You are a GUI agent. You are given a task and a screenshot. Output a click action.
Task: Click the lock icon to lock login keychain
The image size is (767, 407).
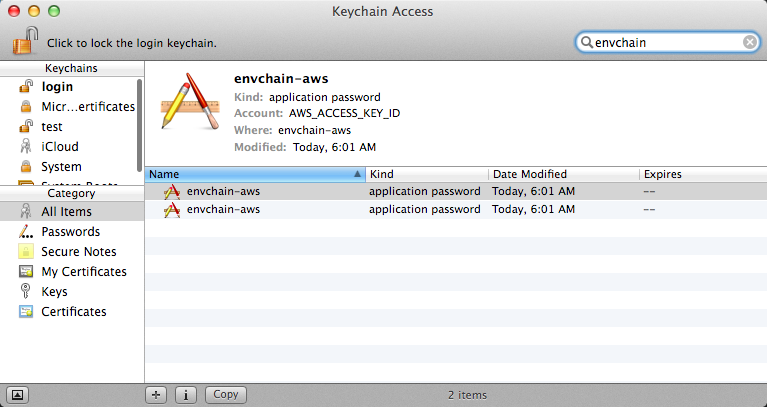pyautogui.click(x=24, y=42)
